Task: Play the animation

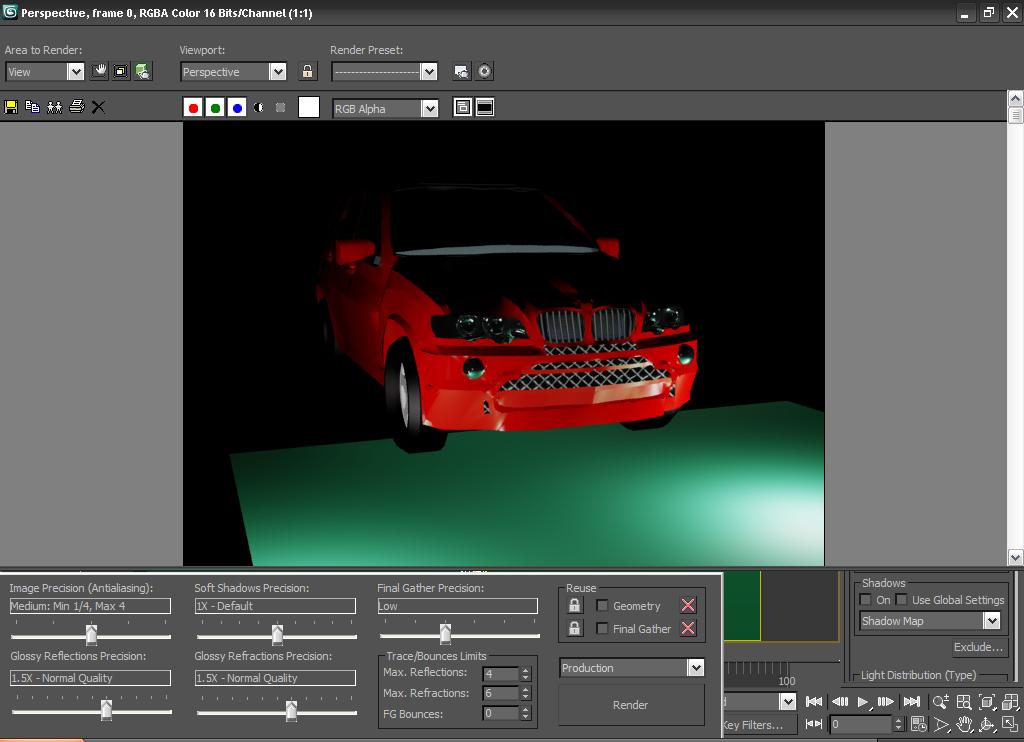Action: (x=863, y=702)
